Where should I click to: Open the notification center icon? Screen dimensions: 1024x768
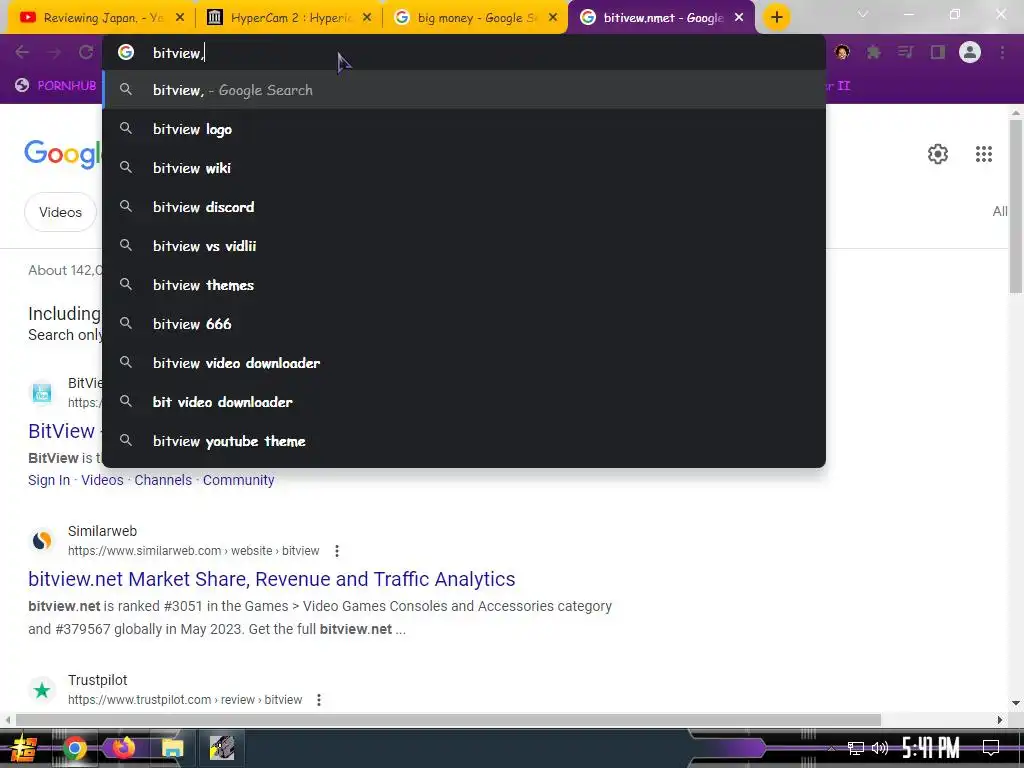click(x=991, y=748)
